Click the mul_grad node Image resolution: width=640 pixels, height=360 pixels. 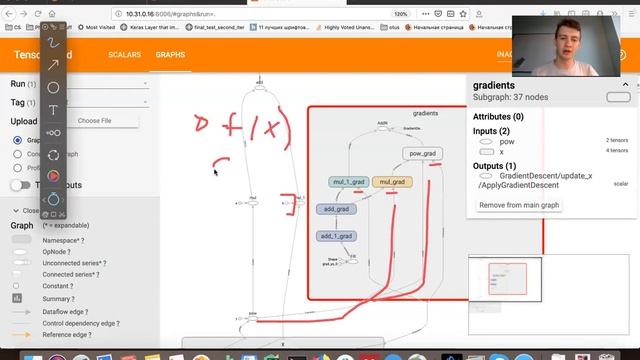tap(392, 182)
